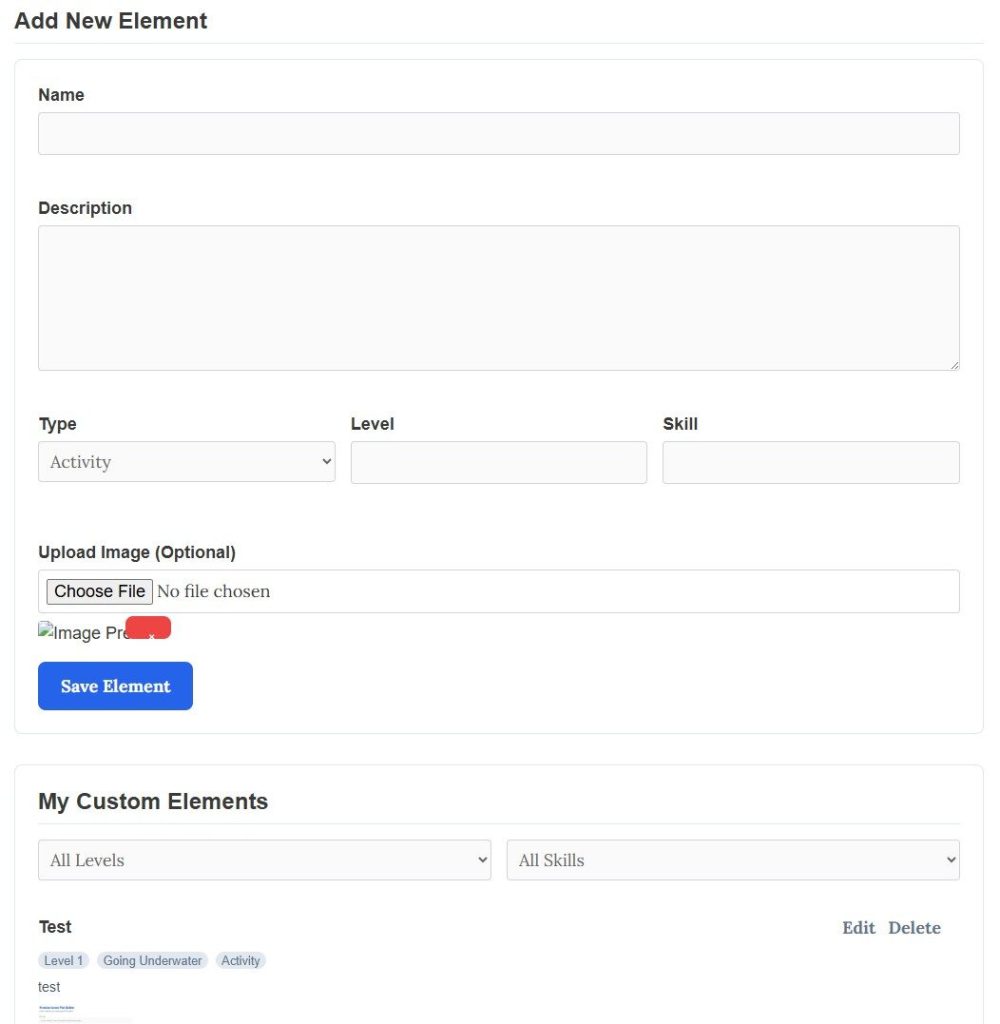This screenshot has width=1000, height=1024.
Task: Click the Going Underwater tag badge
Action: [x=152, y=961]
